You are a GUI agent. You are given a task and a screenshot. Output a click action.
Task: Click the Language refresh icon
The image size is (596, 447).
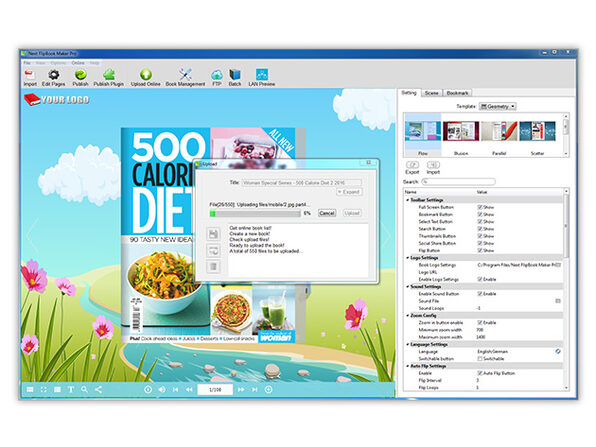coord(558,351)
